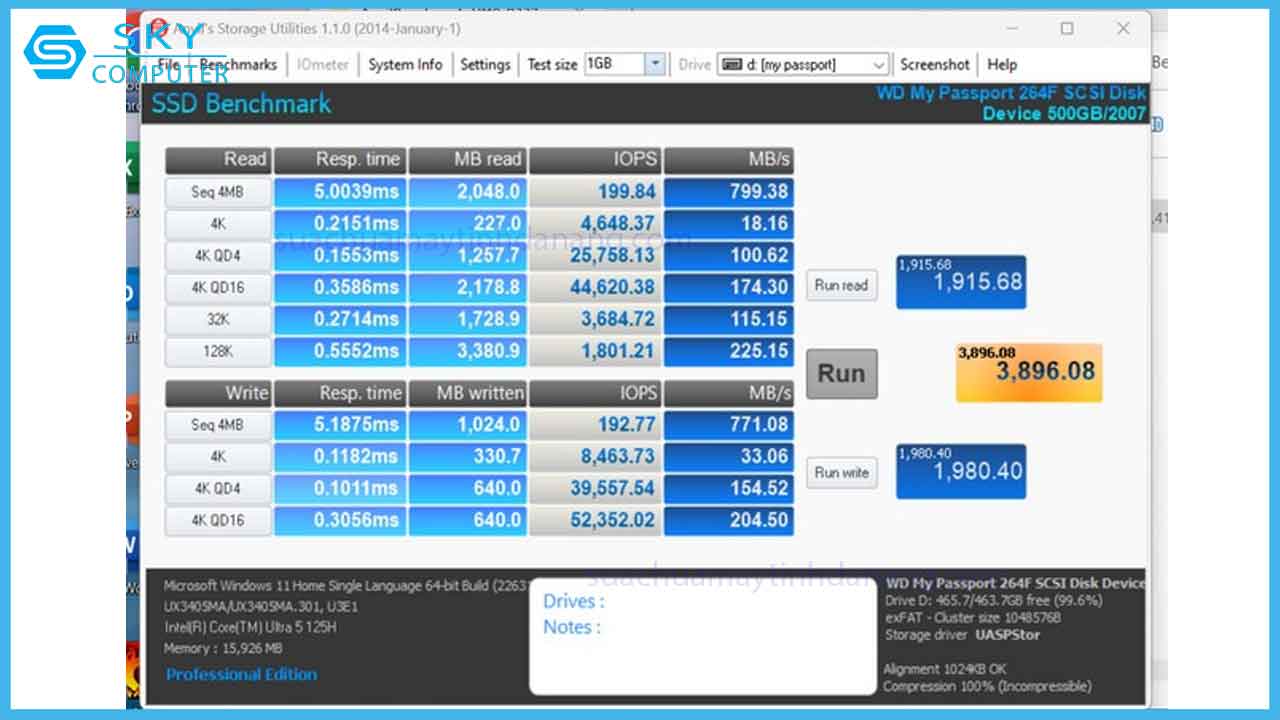
Task: Click the Seq 4MB write test button
Action: coord(218,425)
